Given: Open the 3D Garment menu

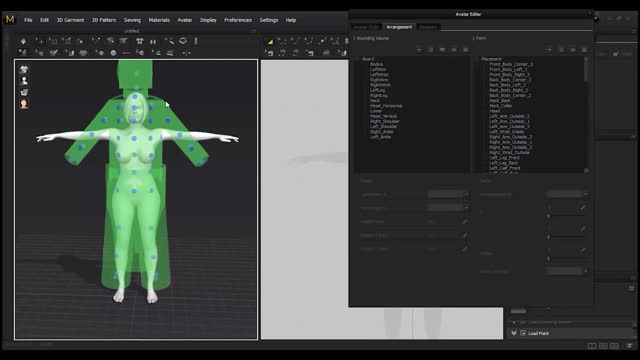Looking at the screenshot, I should 70,20.
